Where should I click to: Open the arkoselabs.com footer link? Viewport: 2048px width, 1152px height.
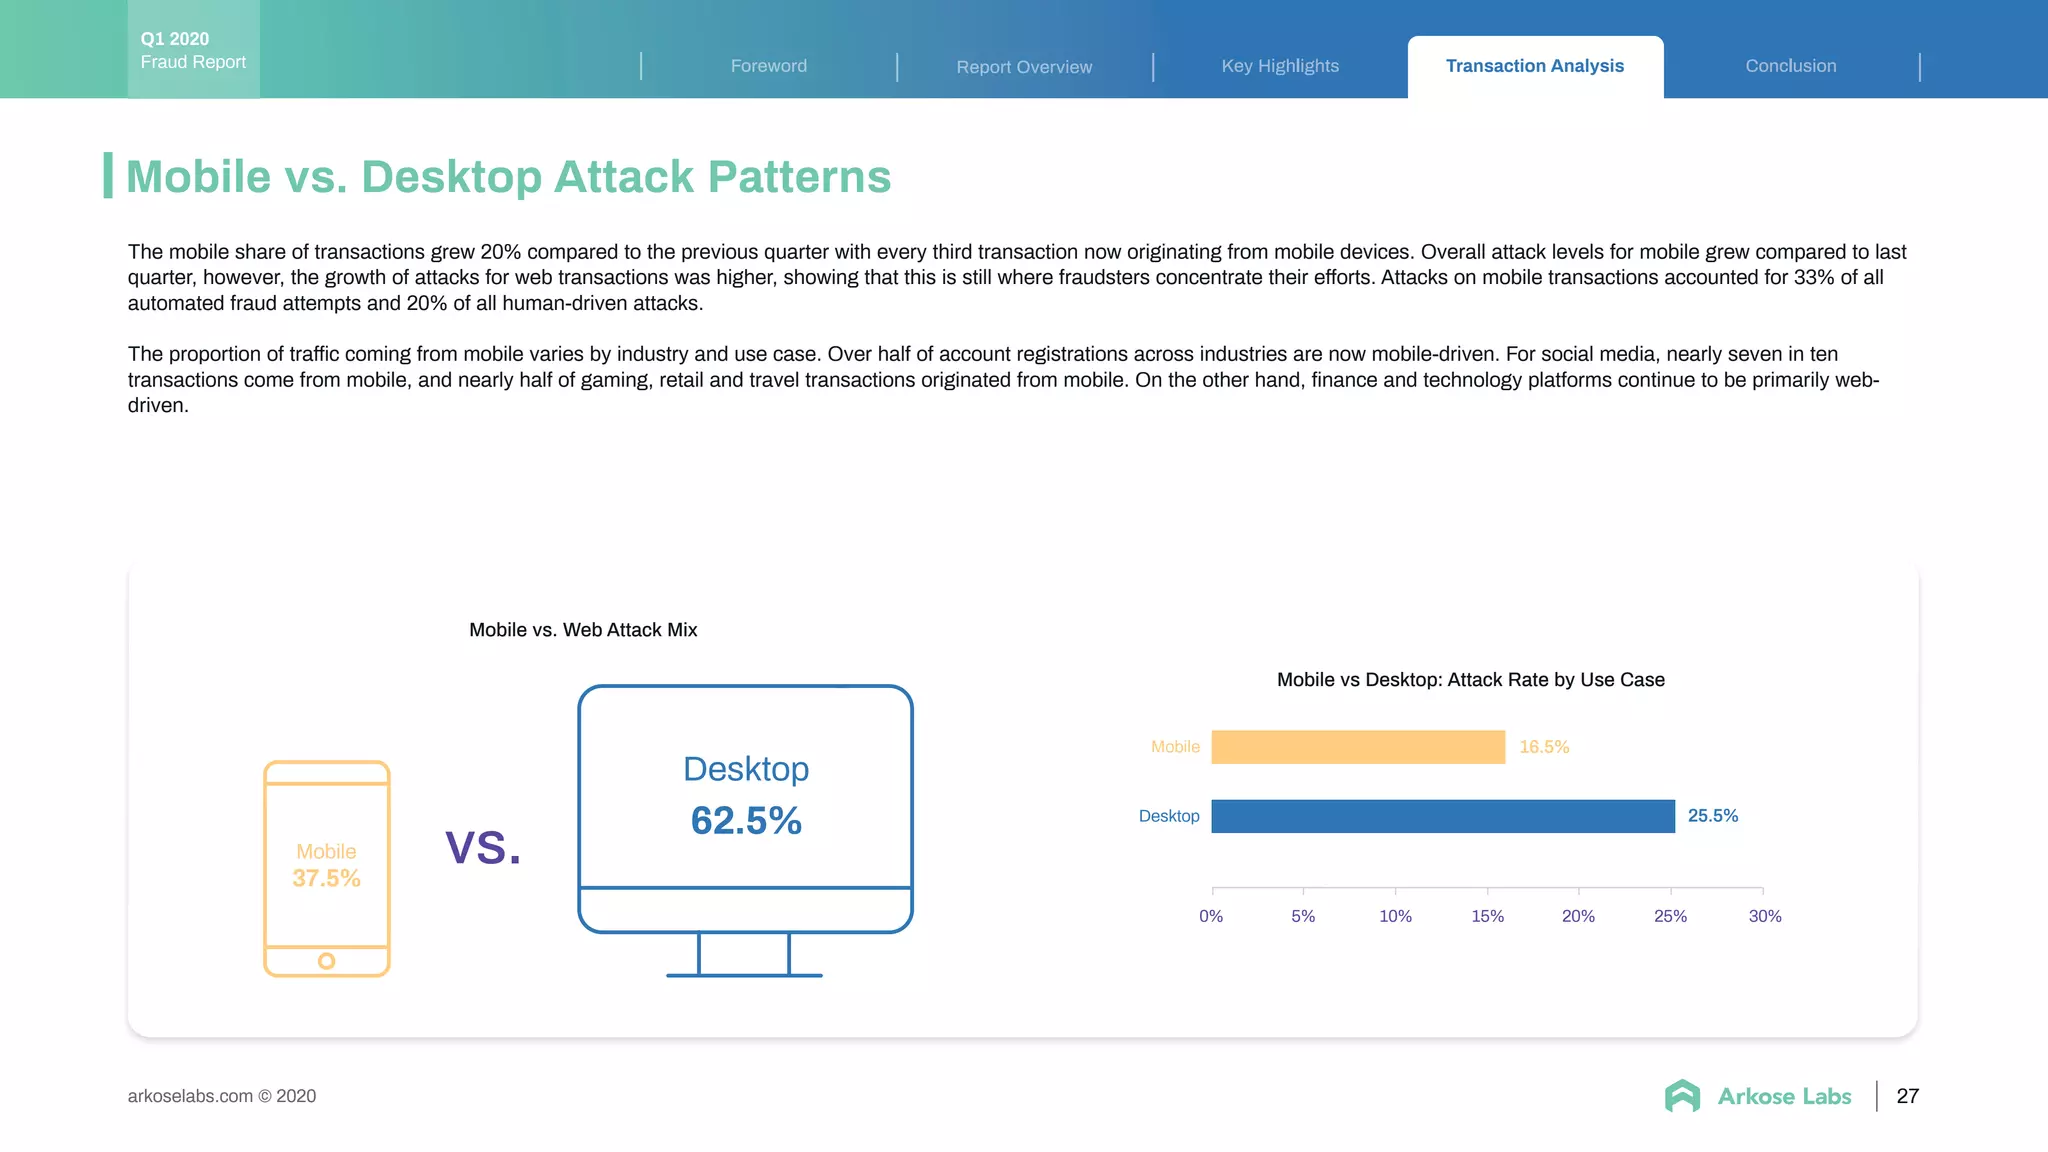(x=221, y=1096)
